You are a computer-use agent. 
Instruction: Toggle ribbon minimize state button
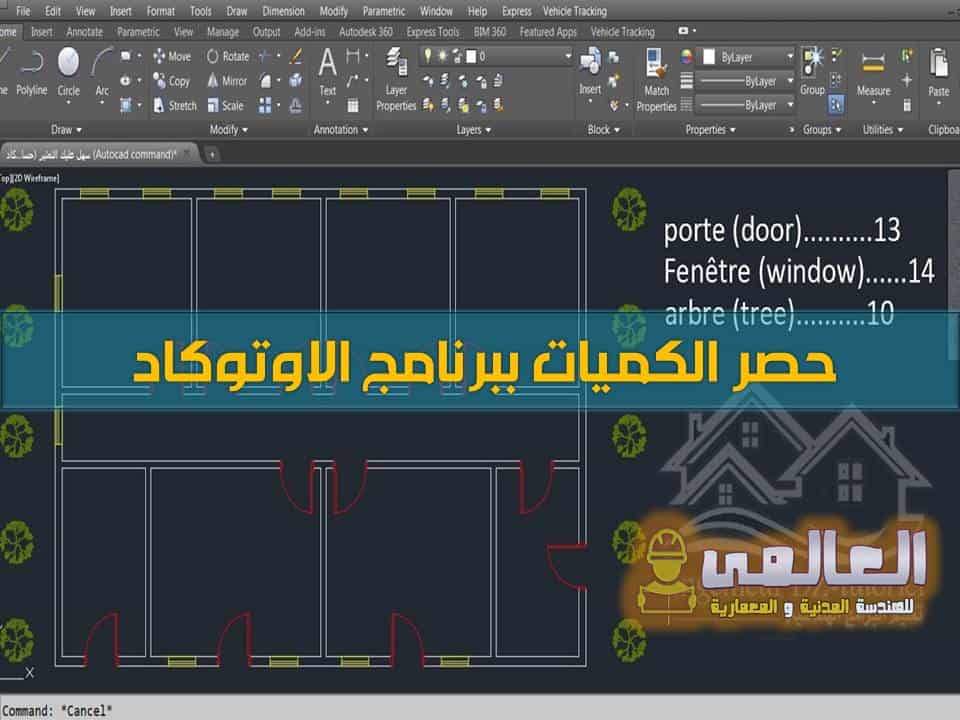[683, 31]
